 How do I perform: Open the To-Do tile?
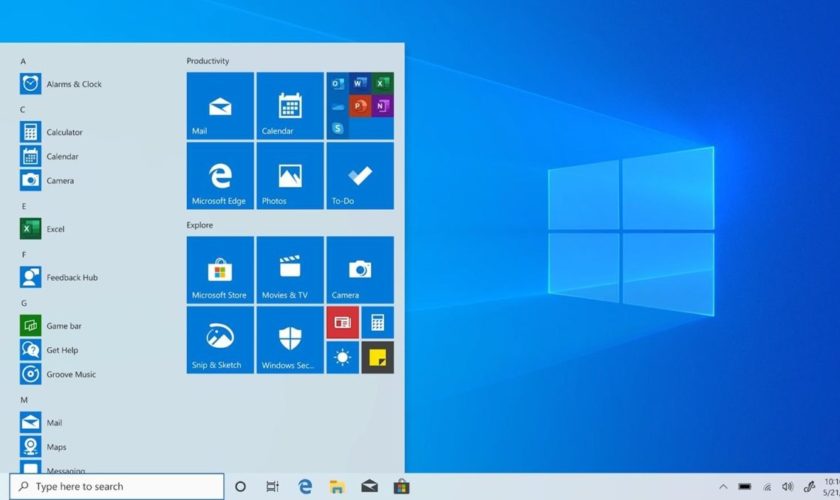[360, 176]
